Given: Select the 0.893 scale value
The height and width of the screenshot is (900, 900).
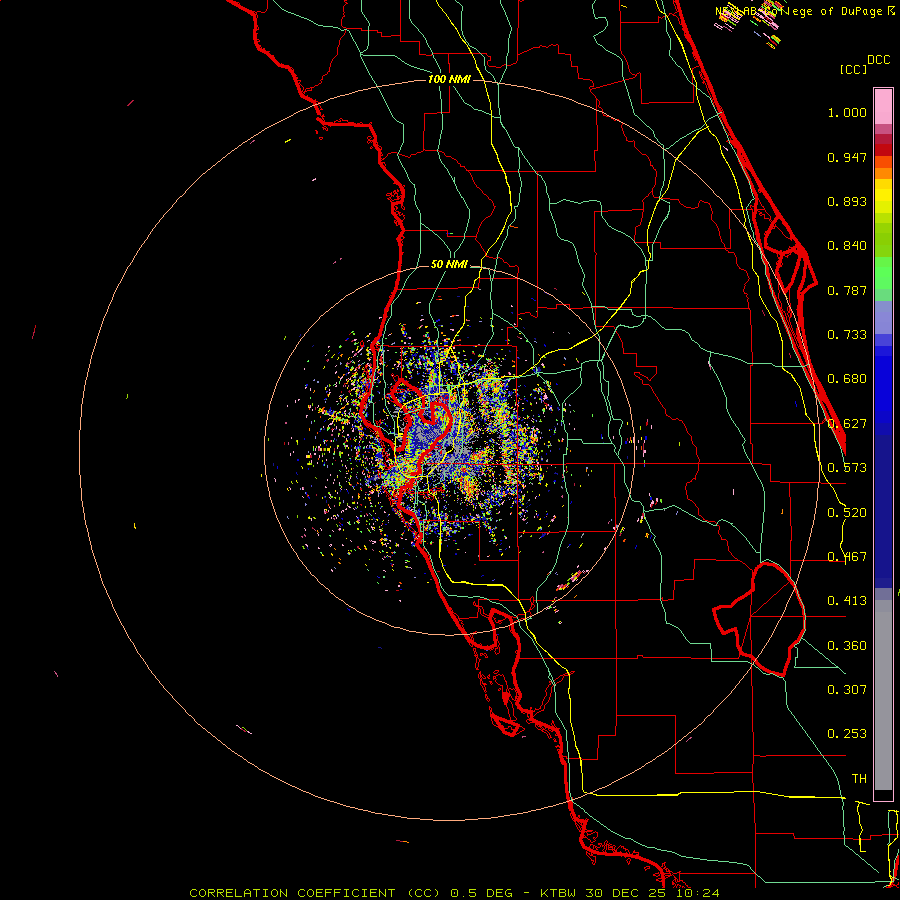Looking at the screenshot, I should pyautogui.click(x=847, y=201).
